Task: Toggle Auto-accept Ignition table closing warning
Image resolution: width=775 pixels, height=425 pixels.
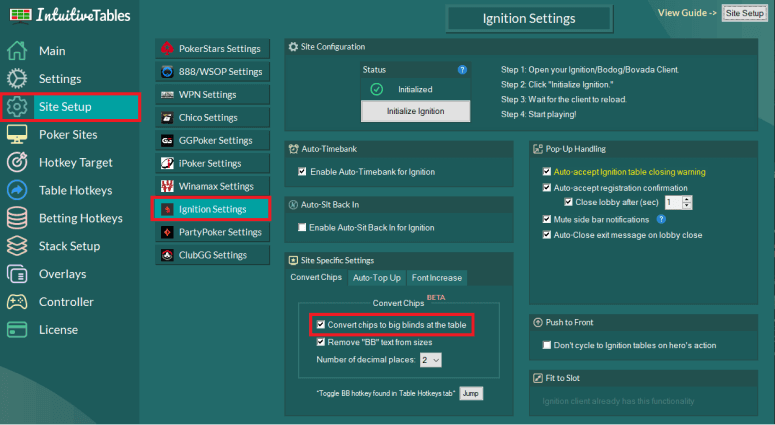Action: point(547,171)
